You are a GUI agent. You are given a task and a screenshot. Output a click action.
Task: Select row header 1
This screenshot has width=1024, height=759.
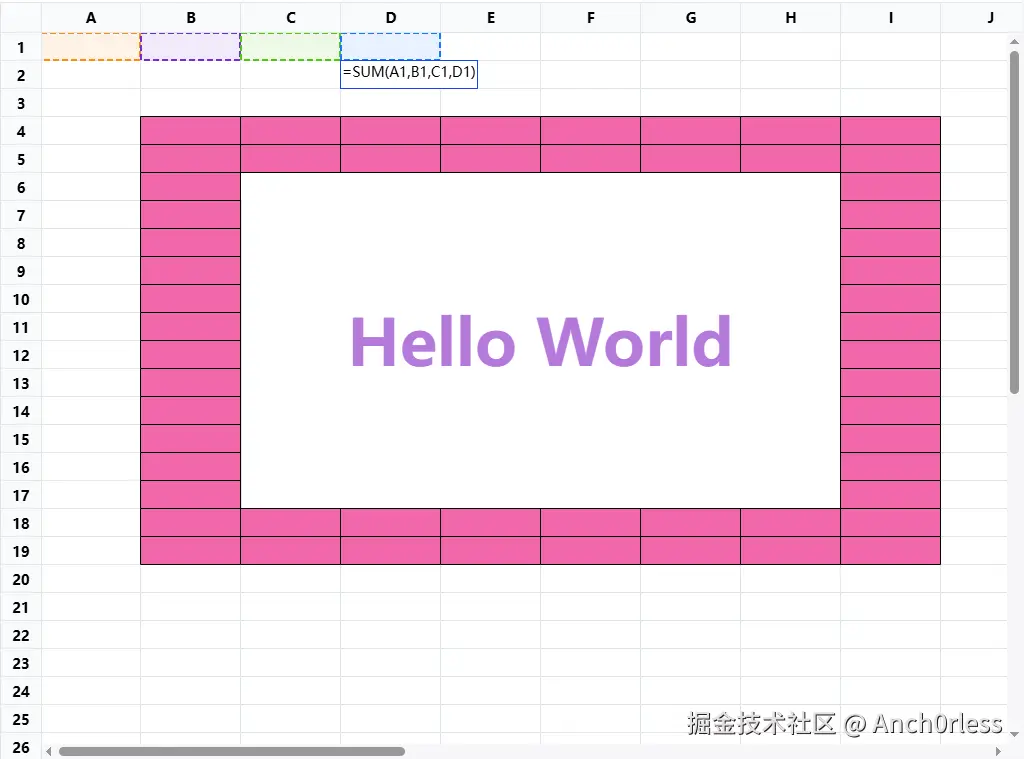(x=20, y=47)
